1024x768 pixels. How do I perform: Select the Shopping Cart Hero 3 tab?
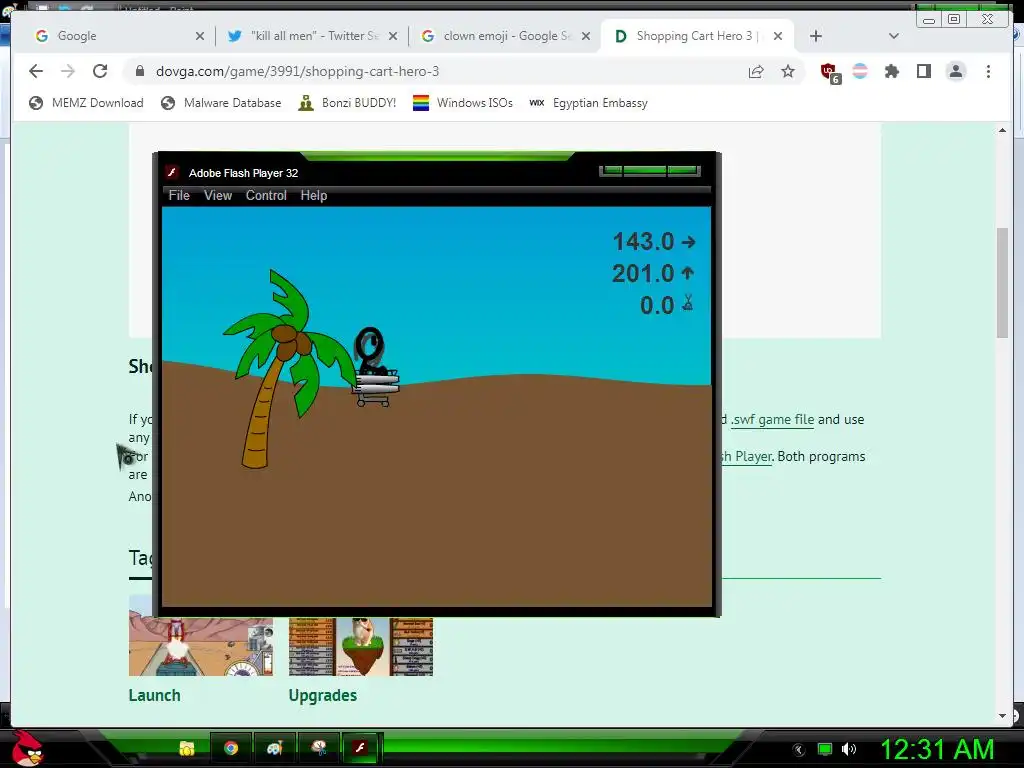[x=697, y=36]
